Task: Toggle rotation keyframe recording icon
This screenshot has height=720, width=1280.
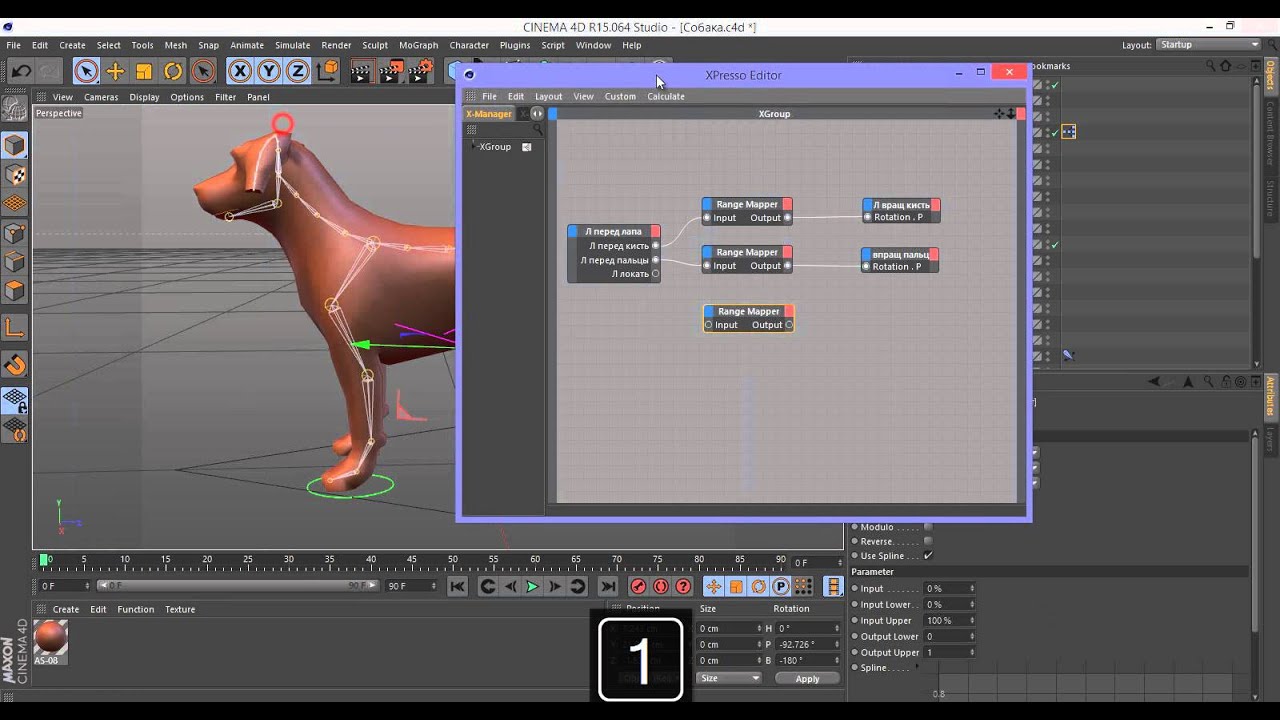Action: pyautogui.click(x=758, y=587)
